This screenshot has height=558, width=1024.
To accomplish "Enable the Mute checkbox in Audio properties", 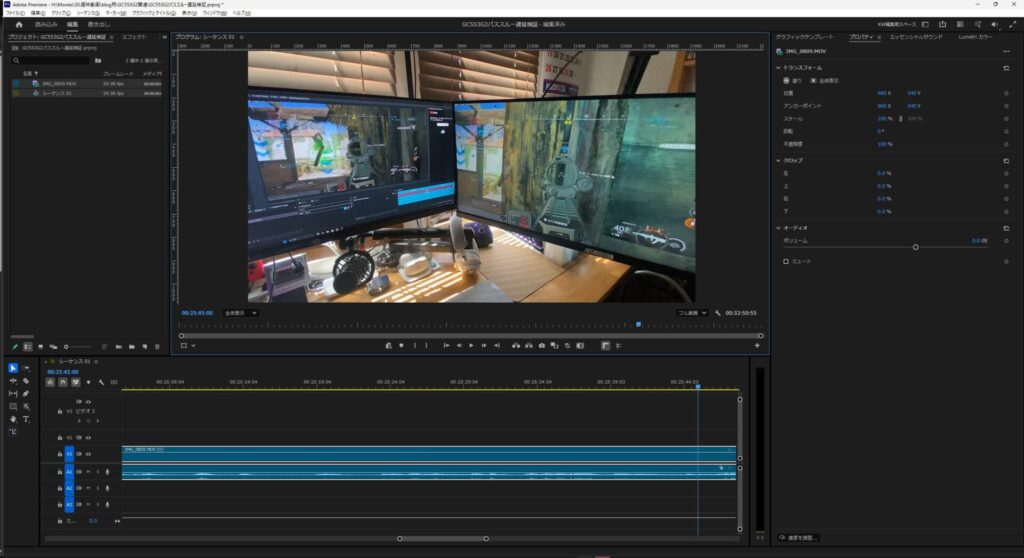I will pos(786,261).
